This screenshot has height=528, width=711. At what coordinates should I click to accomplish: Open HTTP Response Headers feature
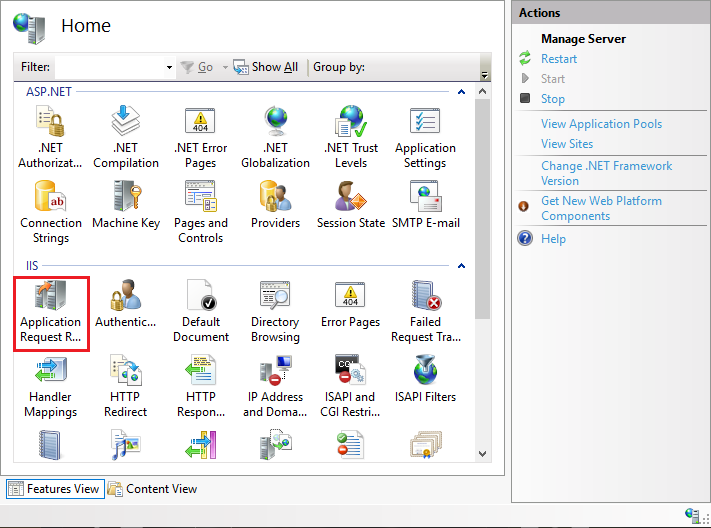point(201,386)
